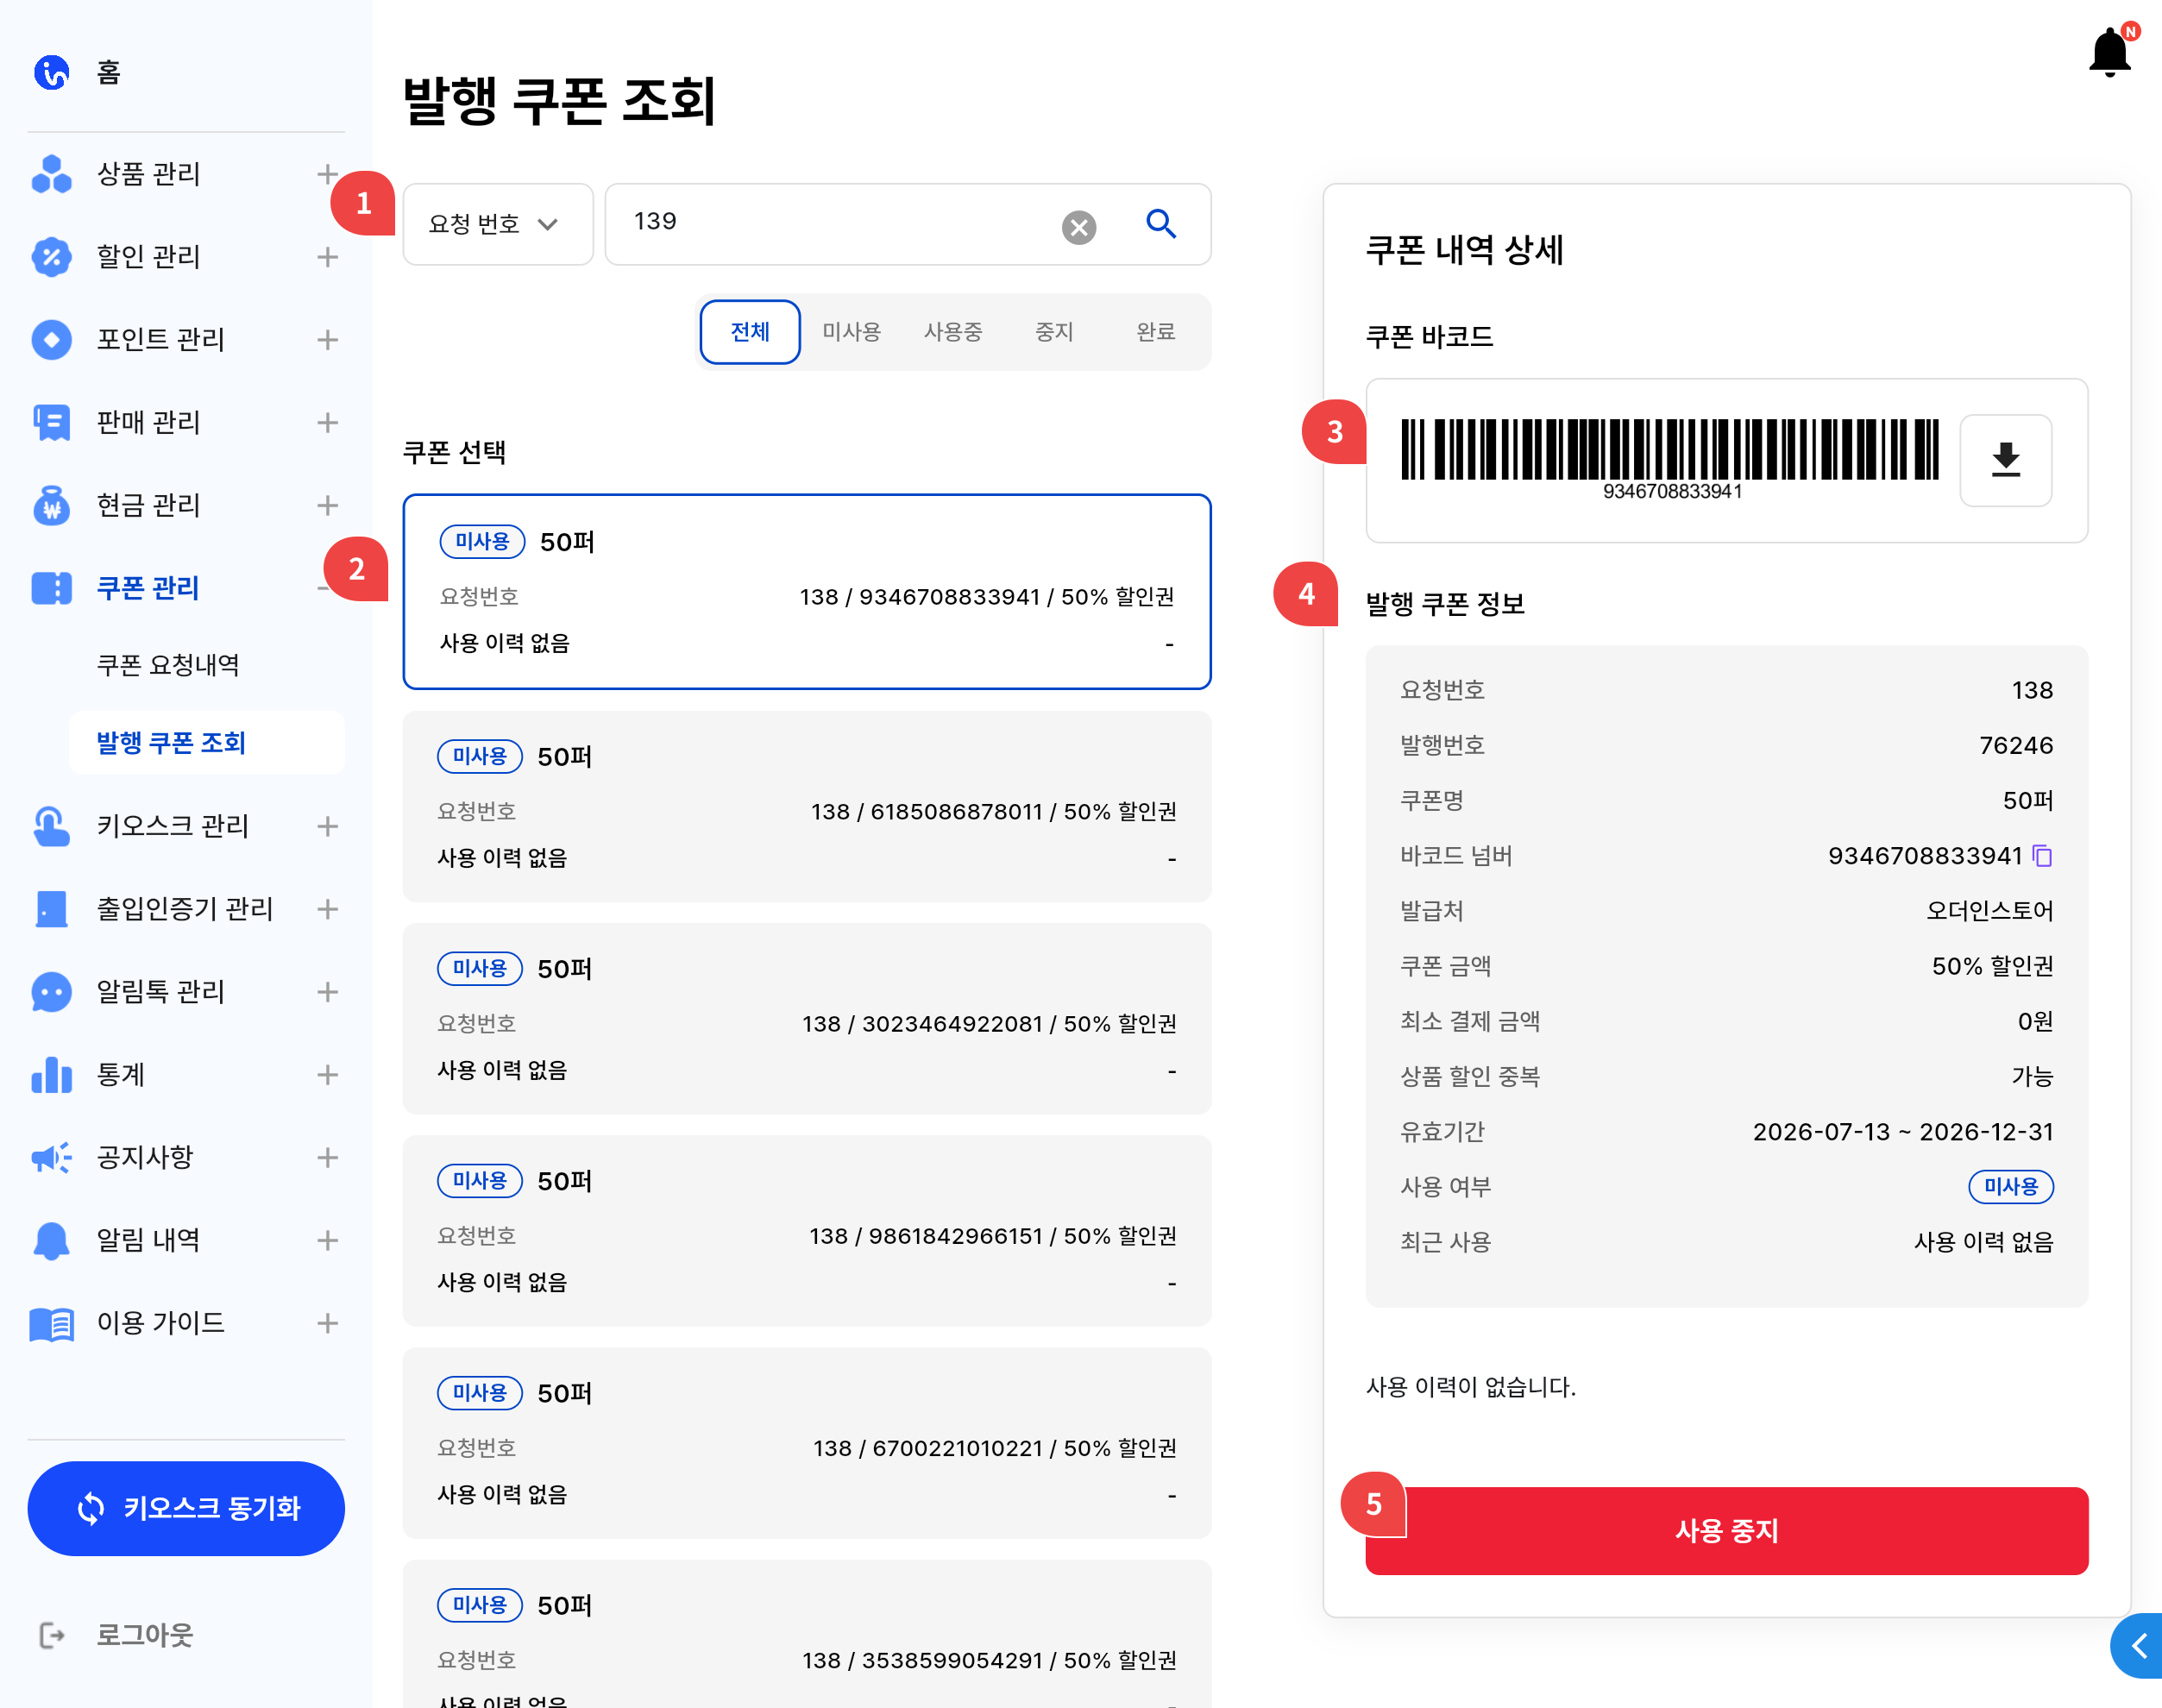Switch to the 중지 filter tab
Viewport: 2162px width, 1708px height.
pos(1054,332)
